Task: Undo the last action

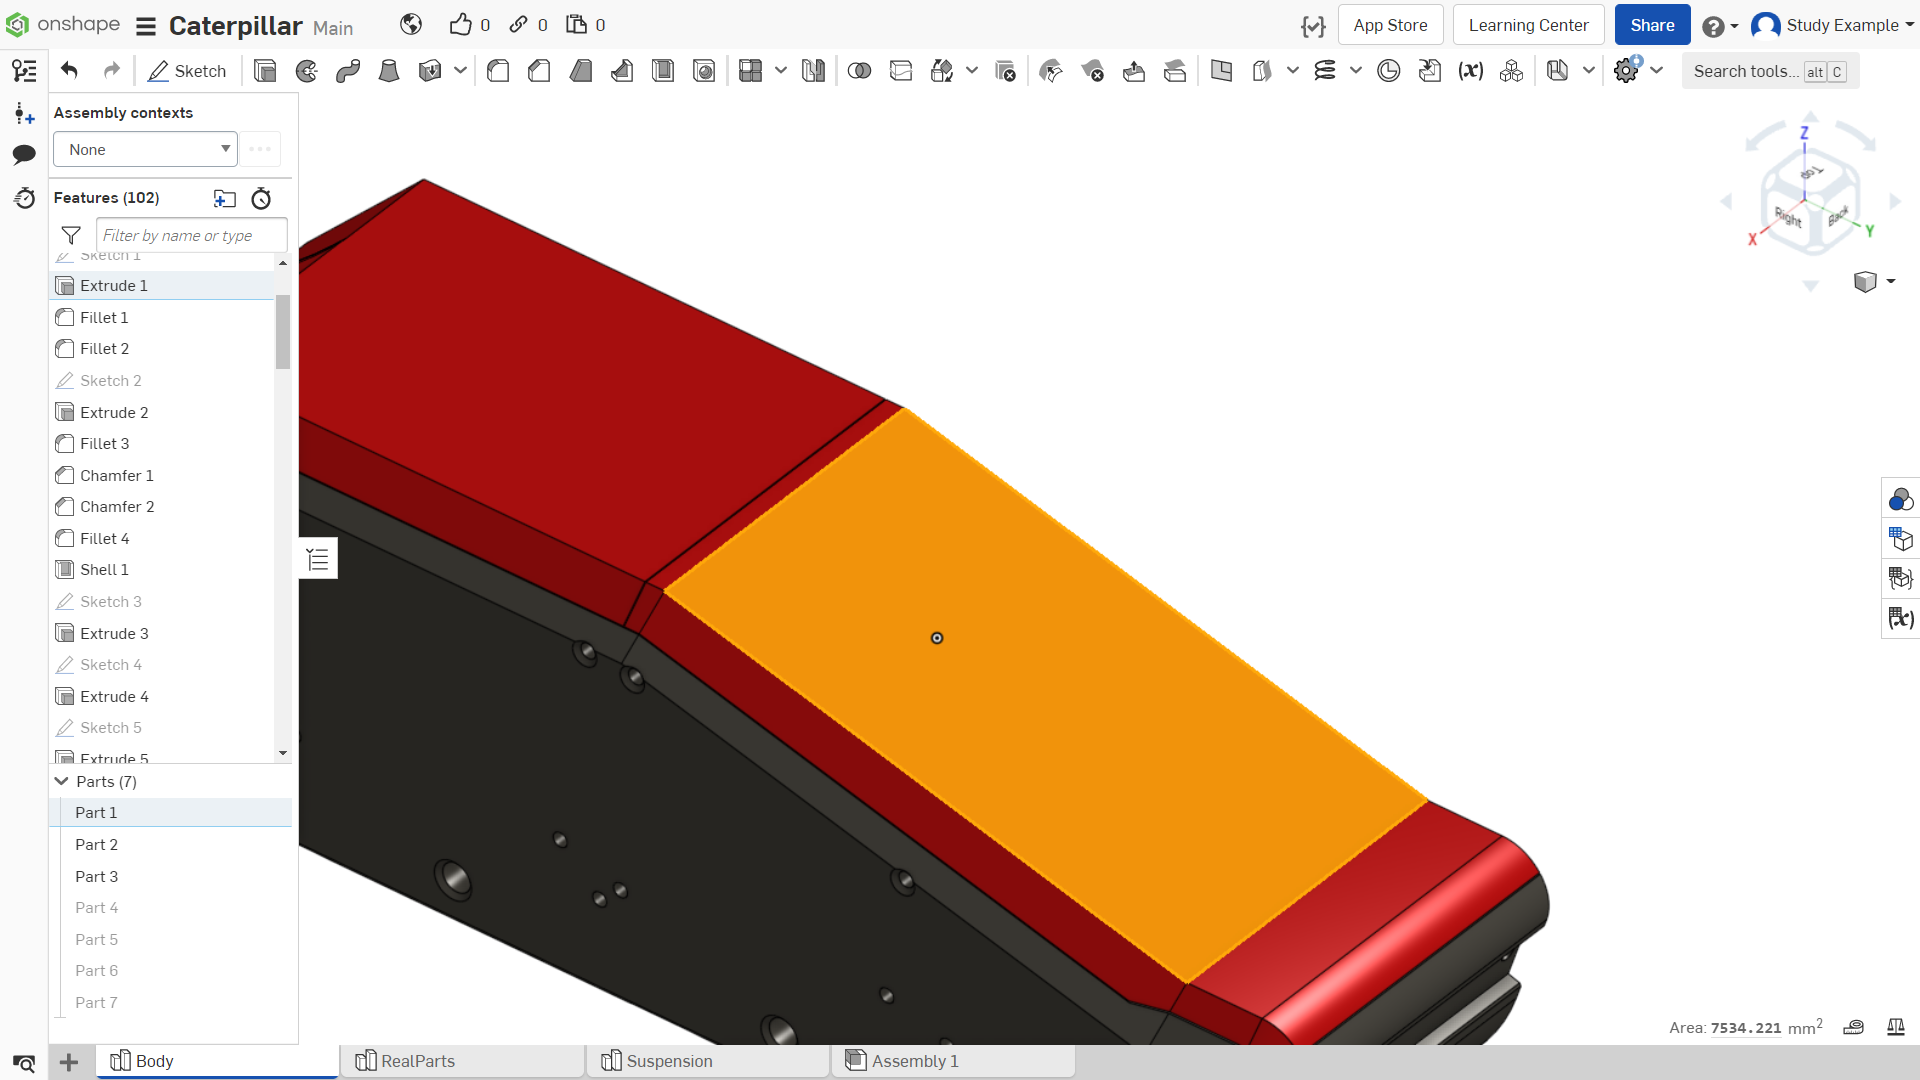Action: (x=69, y=71)
